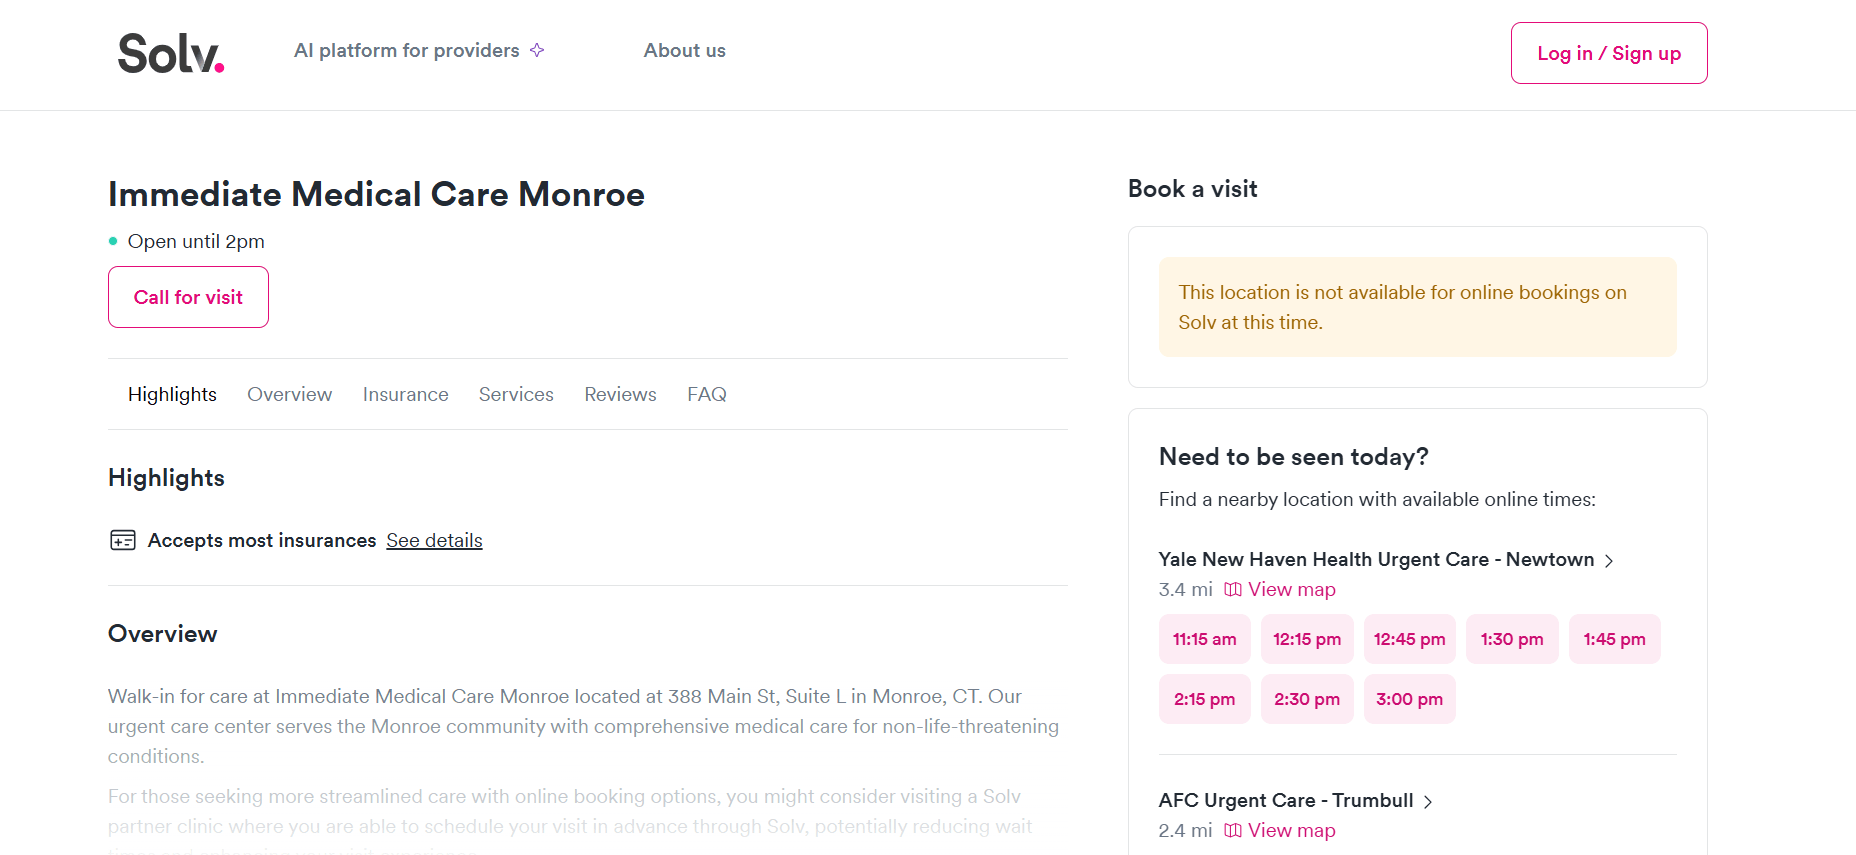Image resolution: width=1856 pixels, height=855 pixels.
Task: Select the 12:45 pm appointment time
Action: (1410, 639)
